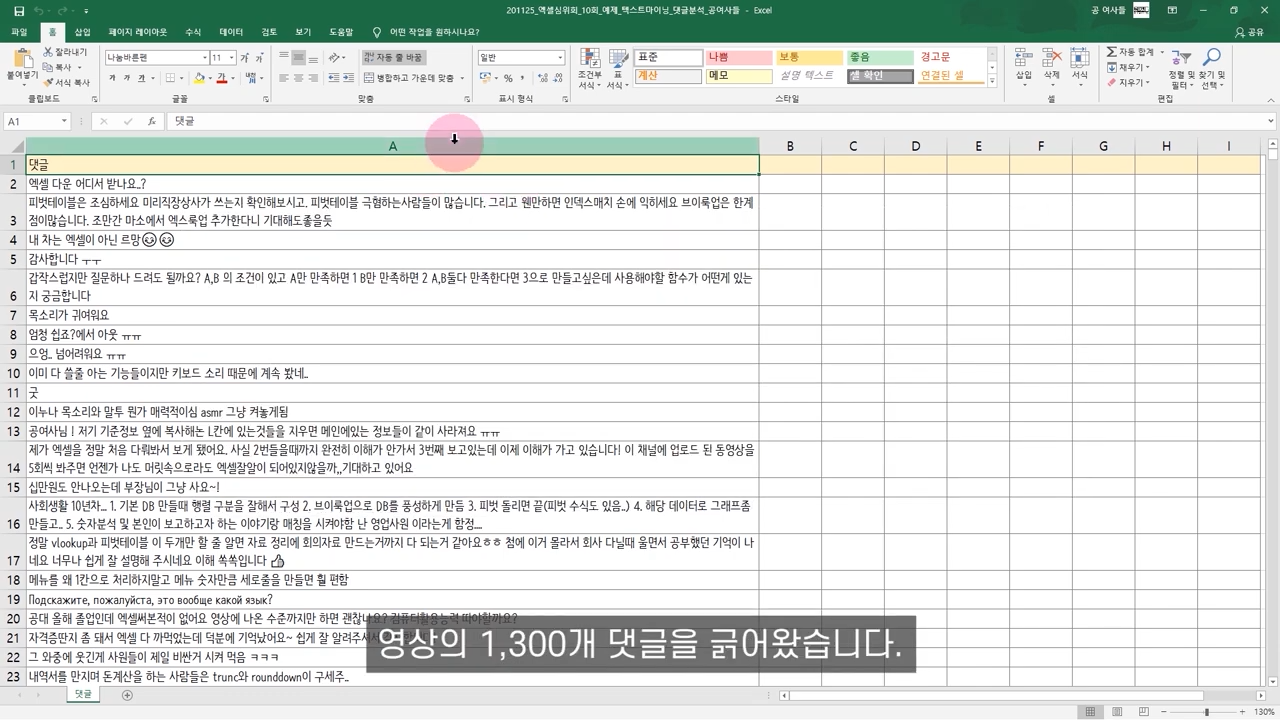The height and width of the screenshot is (720, 1280).
Task: Click the increase indent icon
Action: point(347,78)
